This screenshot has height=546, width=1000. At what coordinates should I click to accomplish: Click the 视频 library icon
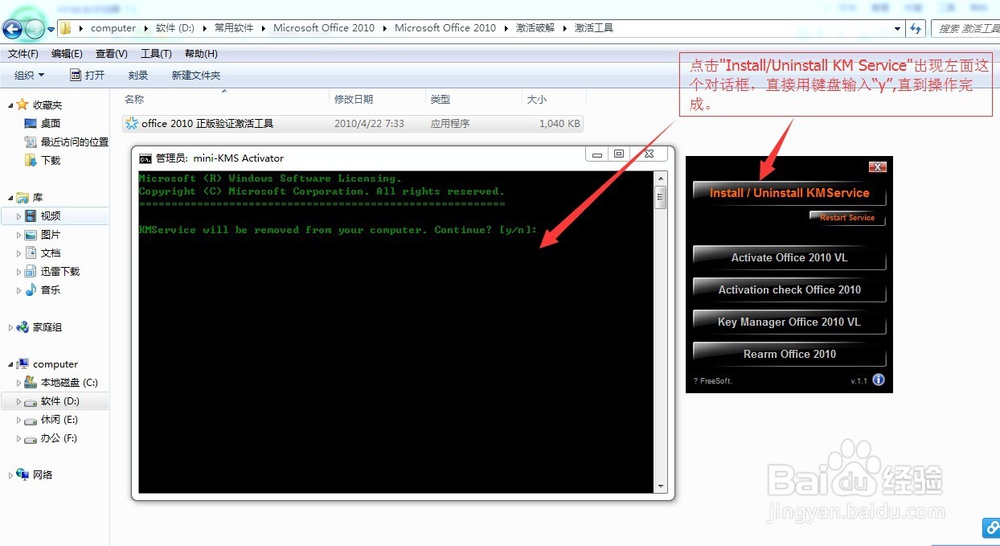pyautogui.click(x=31, y=216)
